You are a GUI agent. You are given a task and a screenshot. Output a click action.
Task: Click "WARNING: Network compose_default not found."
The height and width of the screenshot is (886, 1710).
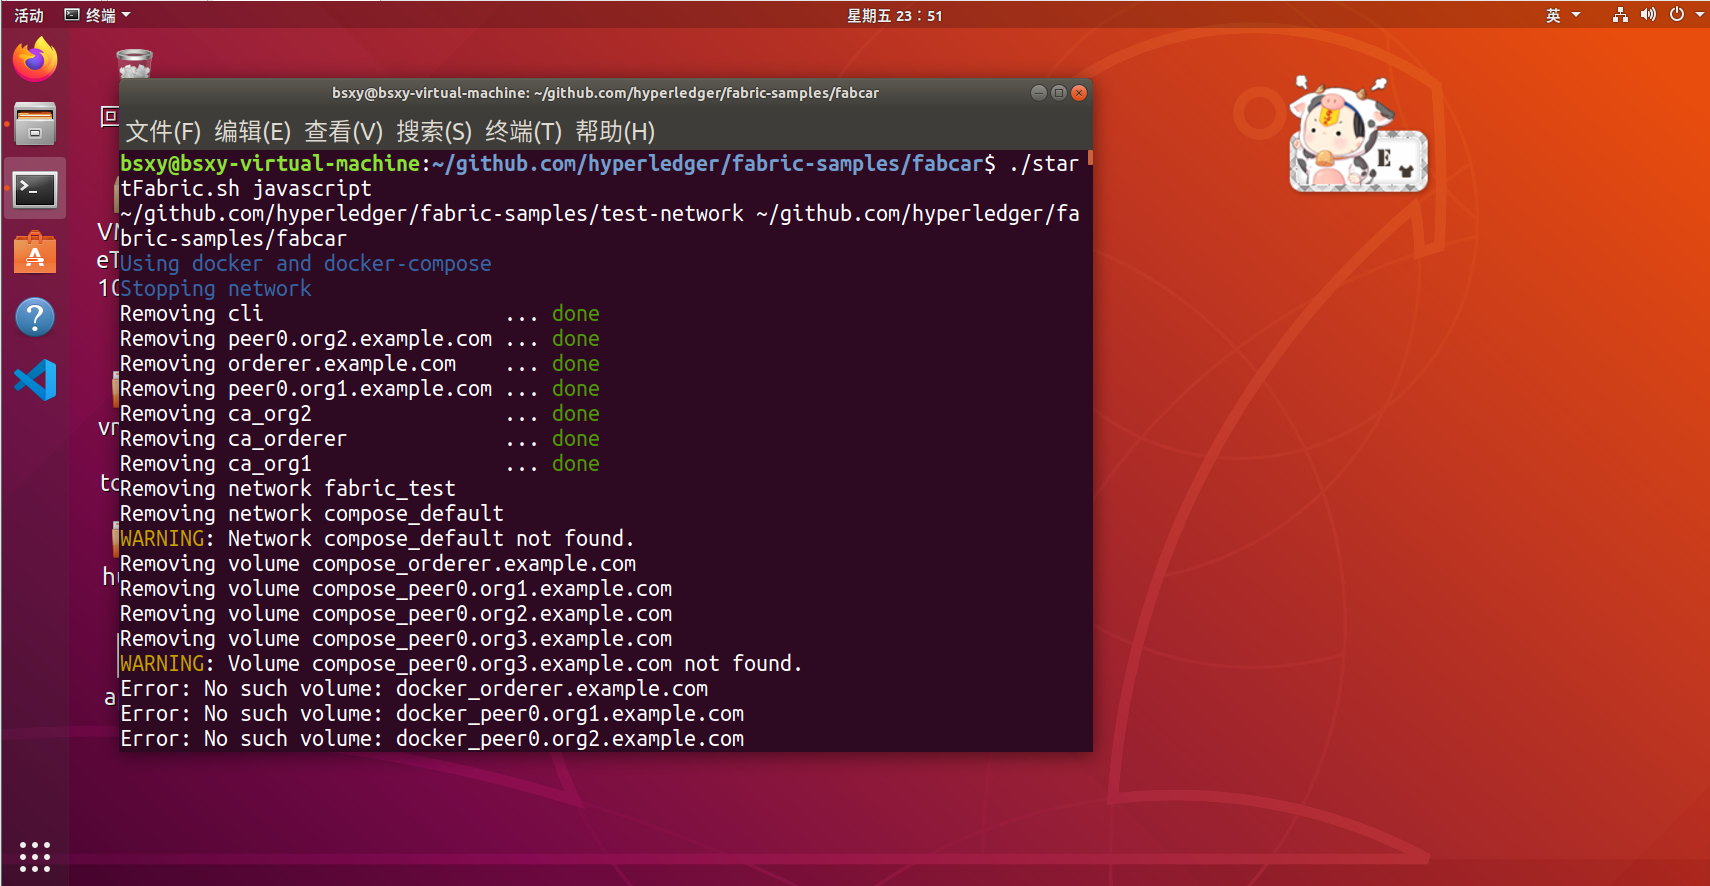(x=377, y=538)
